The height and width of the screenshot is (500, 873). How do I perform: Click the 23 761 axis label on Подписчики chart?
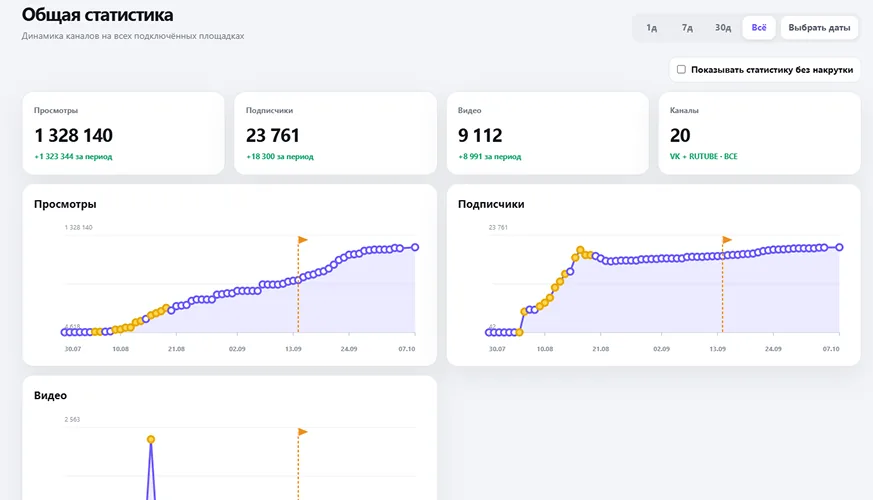498,227
